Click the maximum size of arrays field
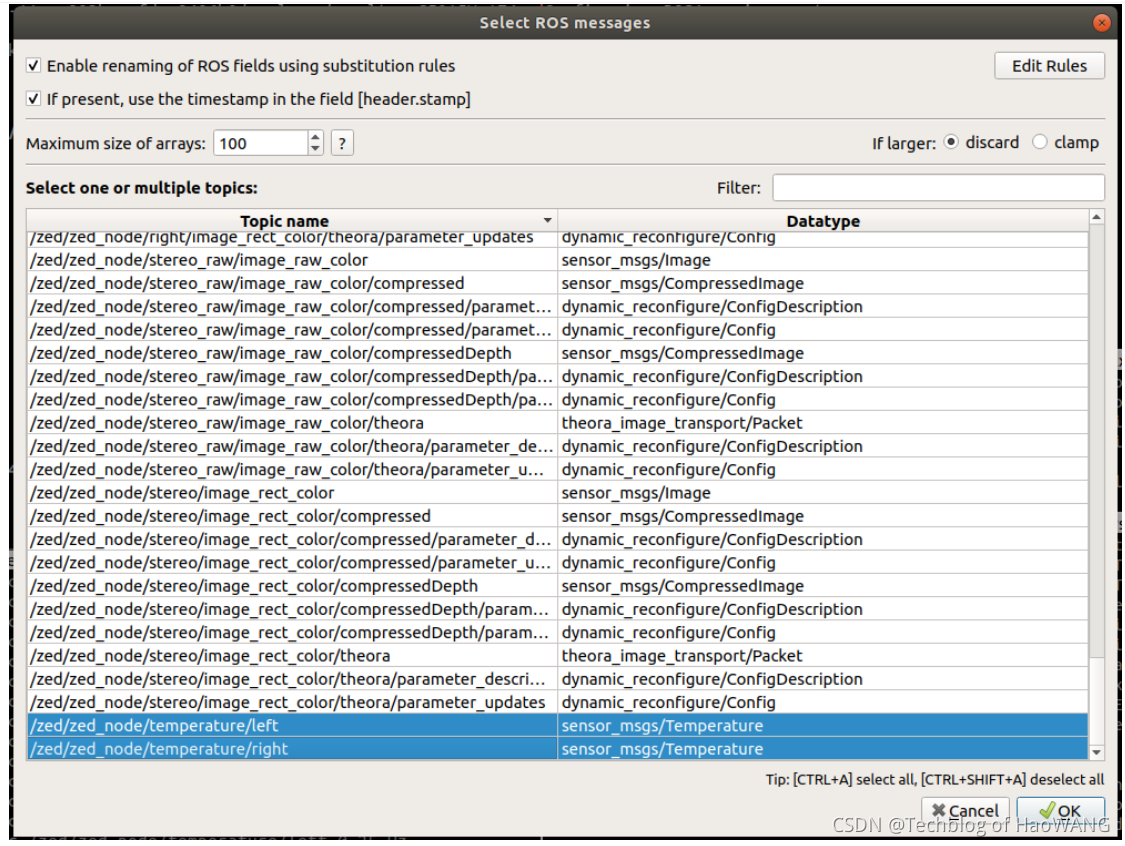This screenshot has width=1125, height=846. pyautogui.click(x=261, y=144)
